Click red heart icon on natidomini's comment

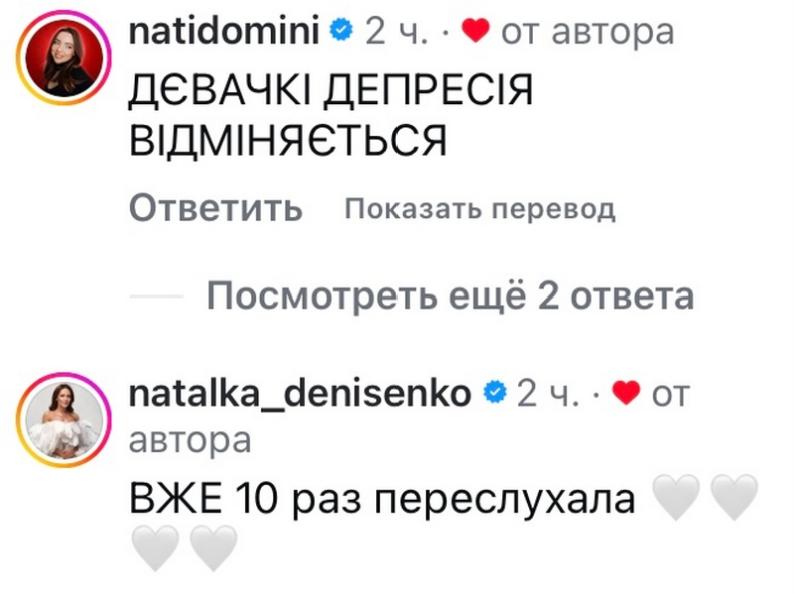coord(474,32)
